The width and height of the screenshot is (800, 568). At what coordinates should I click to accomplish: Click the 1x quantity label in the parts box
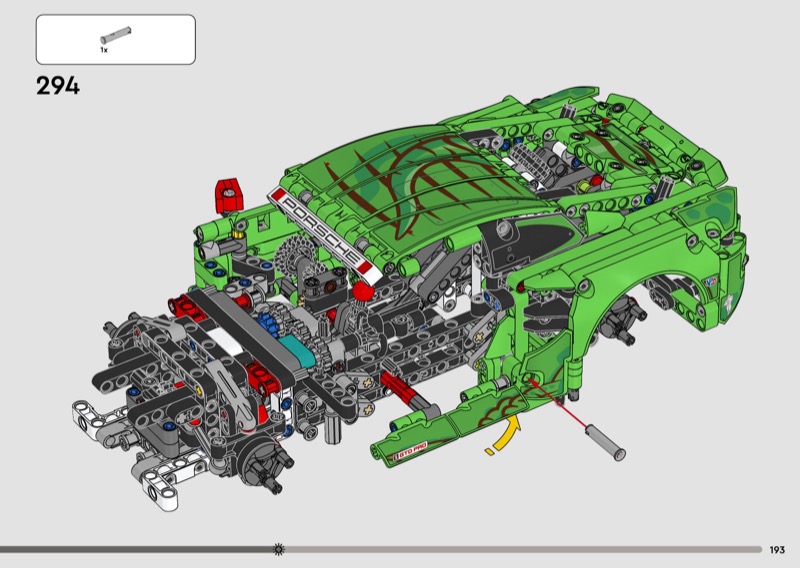click(x=103, y=49)
